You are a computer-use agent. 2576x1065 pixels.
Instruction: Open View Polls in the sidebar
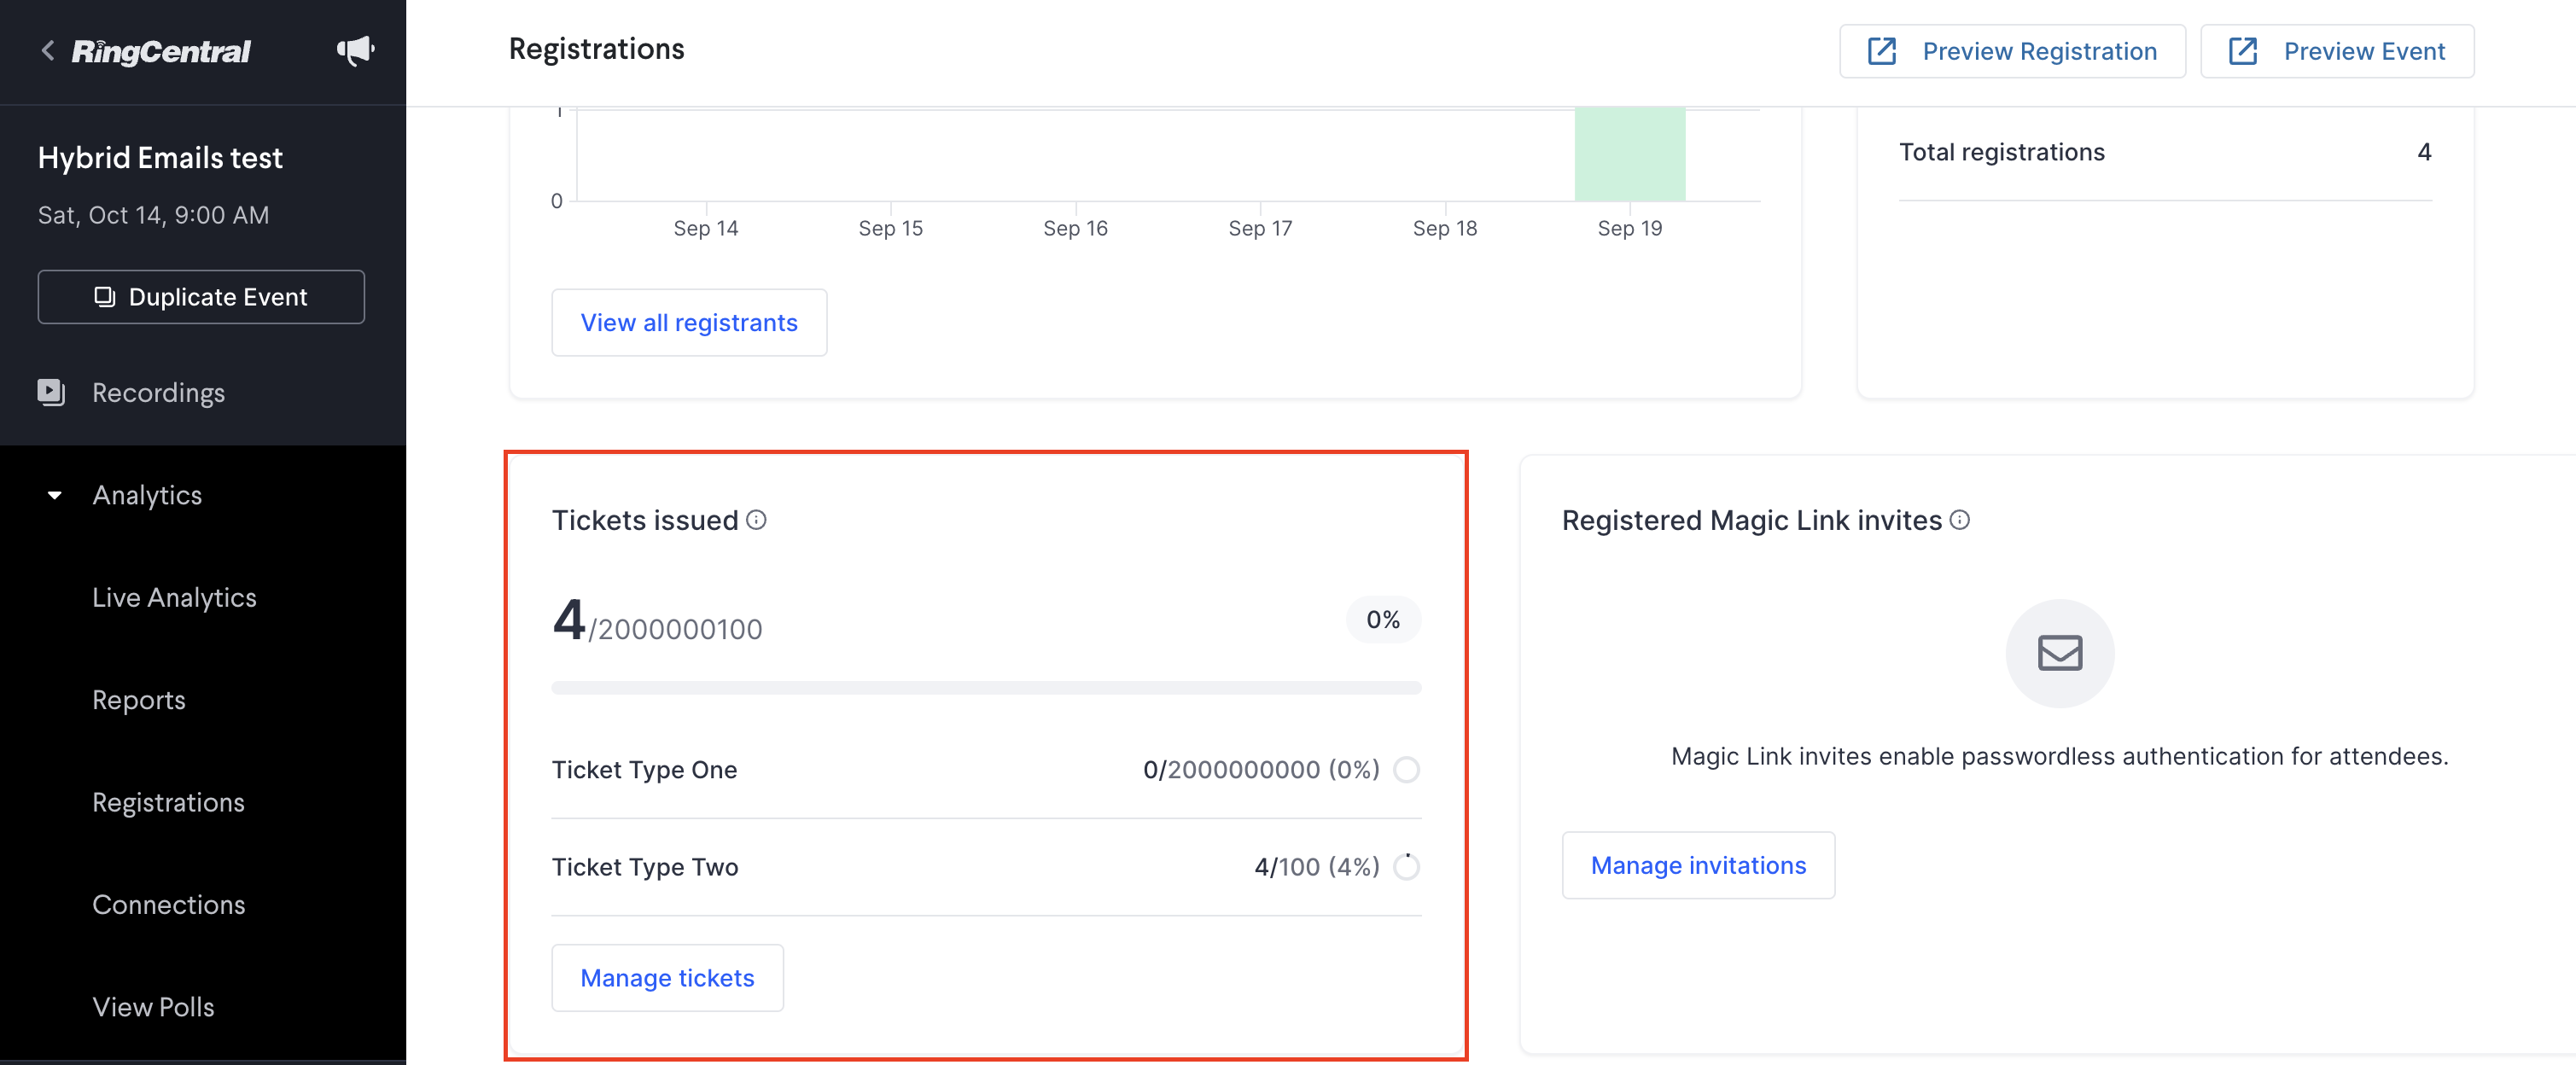153,1007
